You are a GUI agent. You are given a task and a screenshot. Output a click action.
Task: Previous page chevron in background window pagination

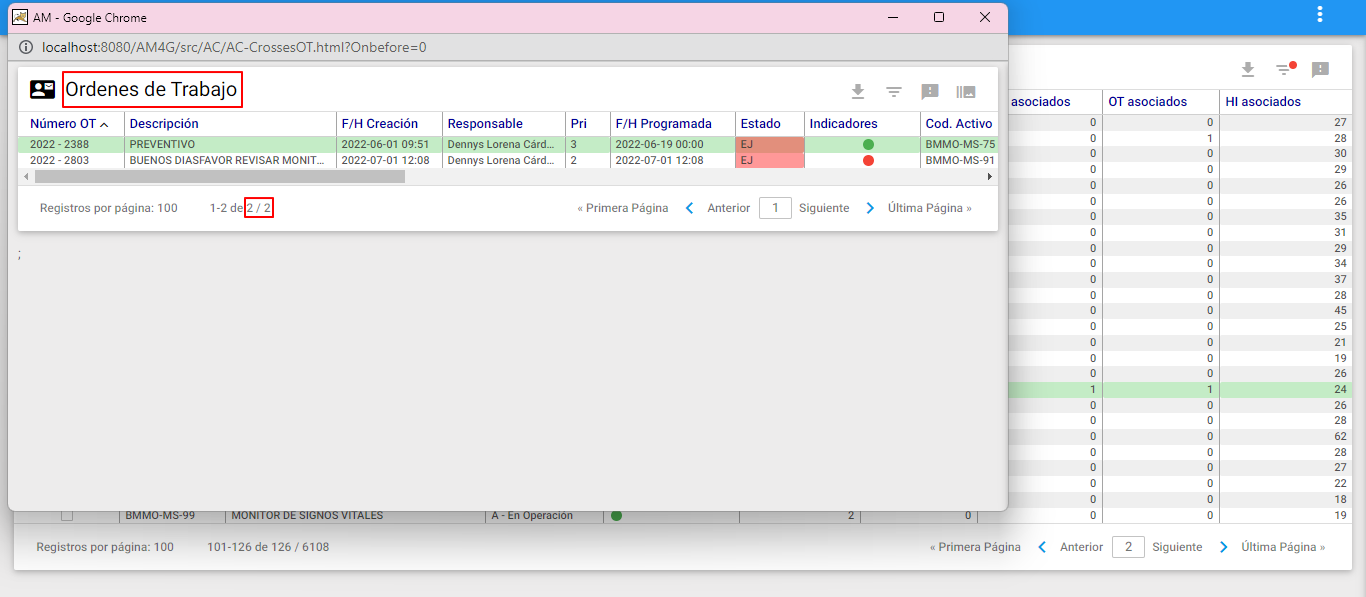coord(1042,547)
